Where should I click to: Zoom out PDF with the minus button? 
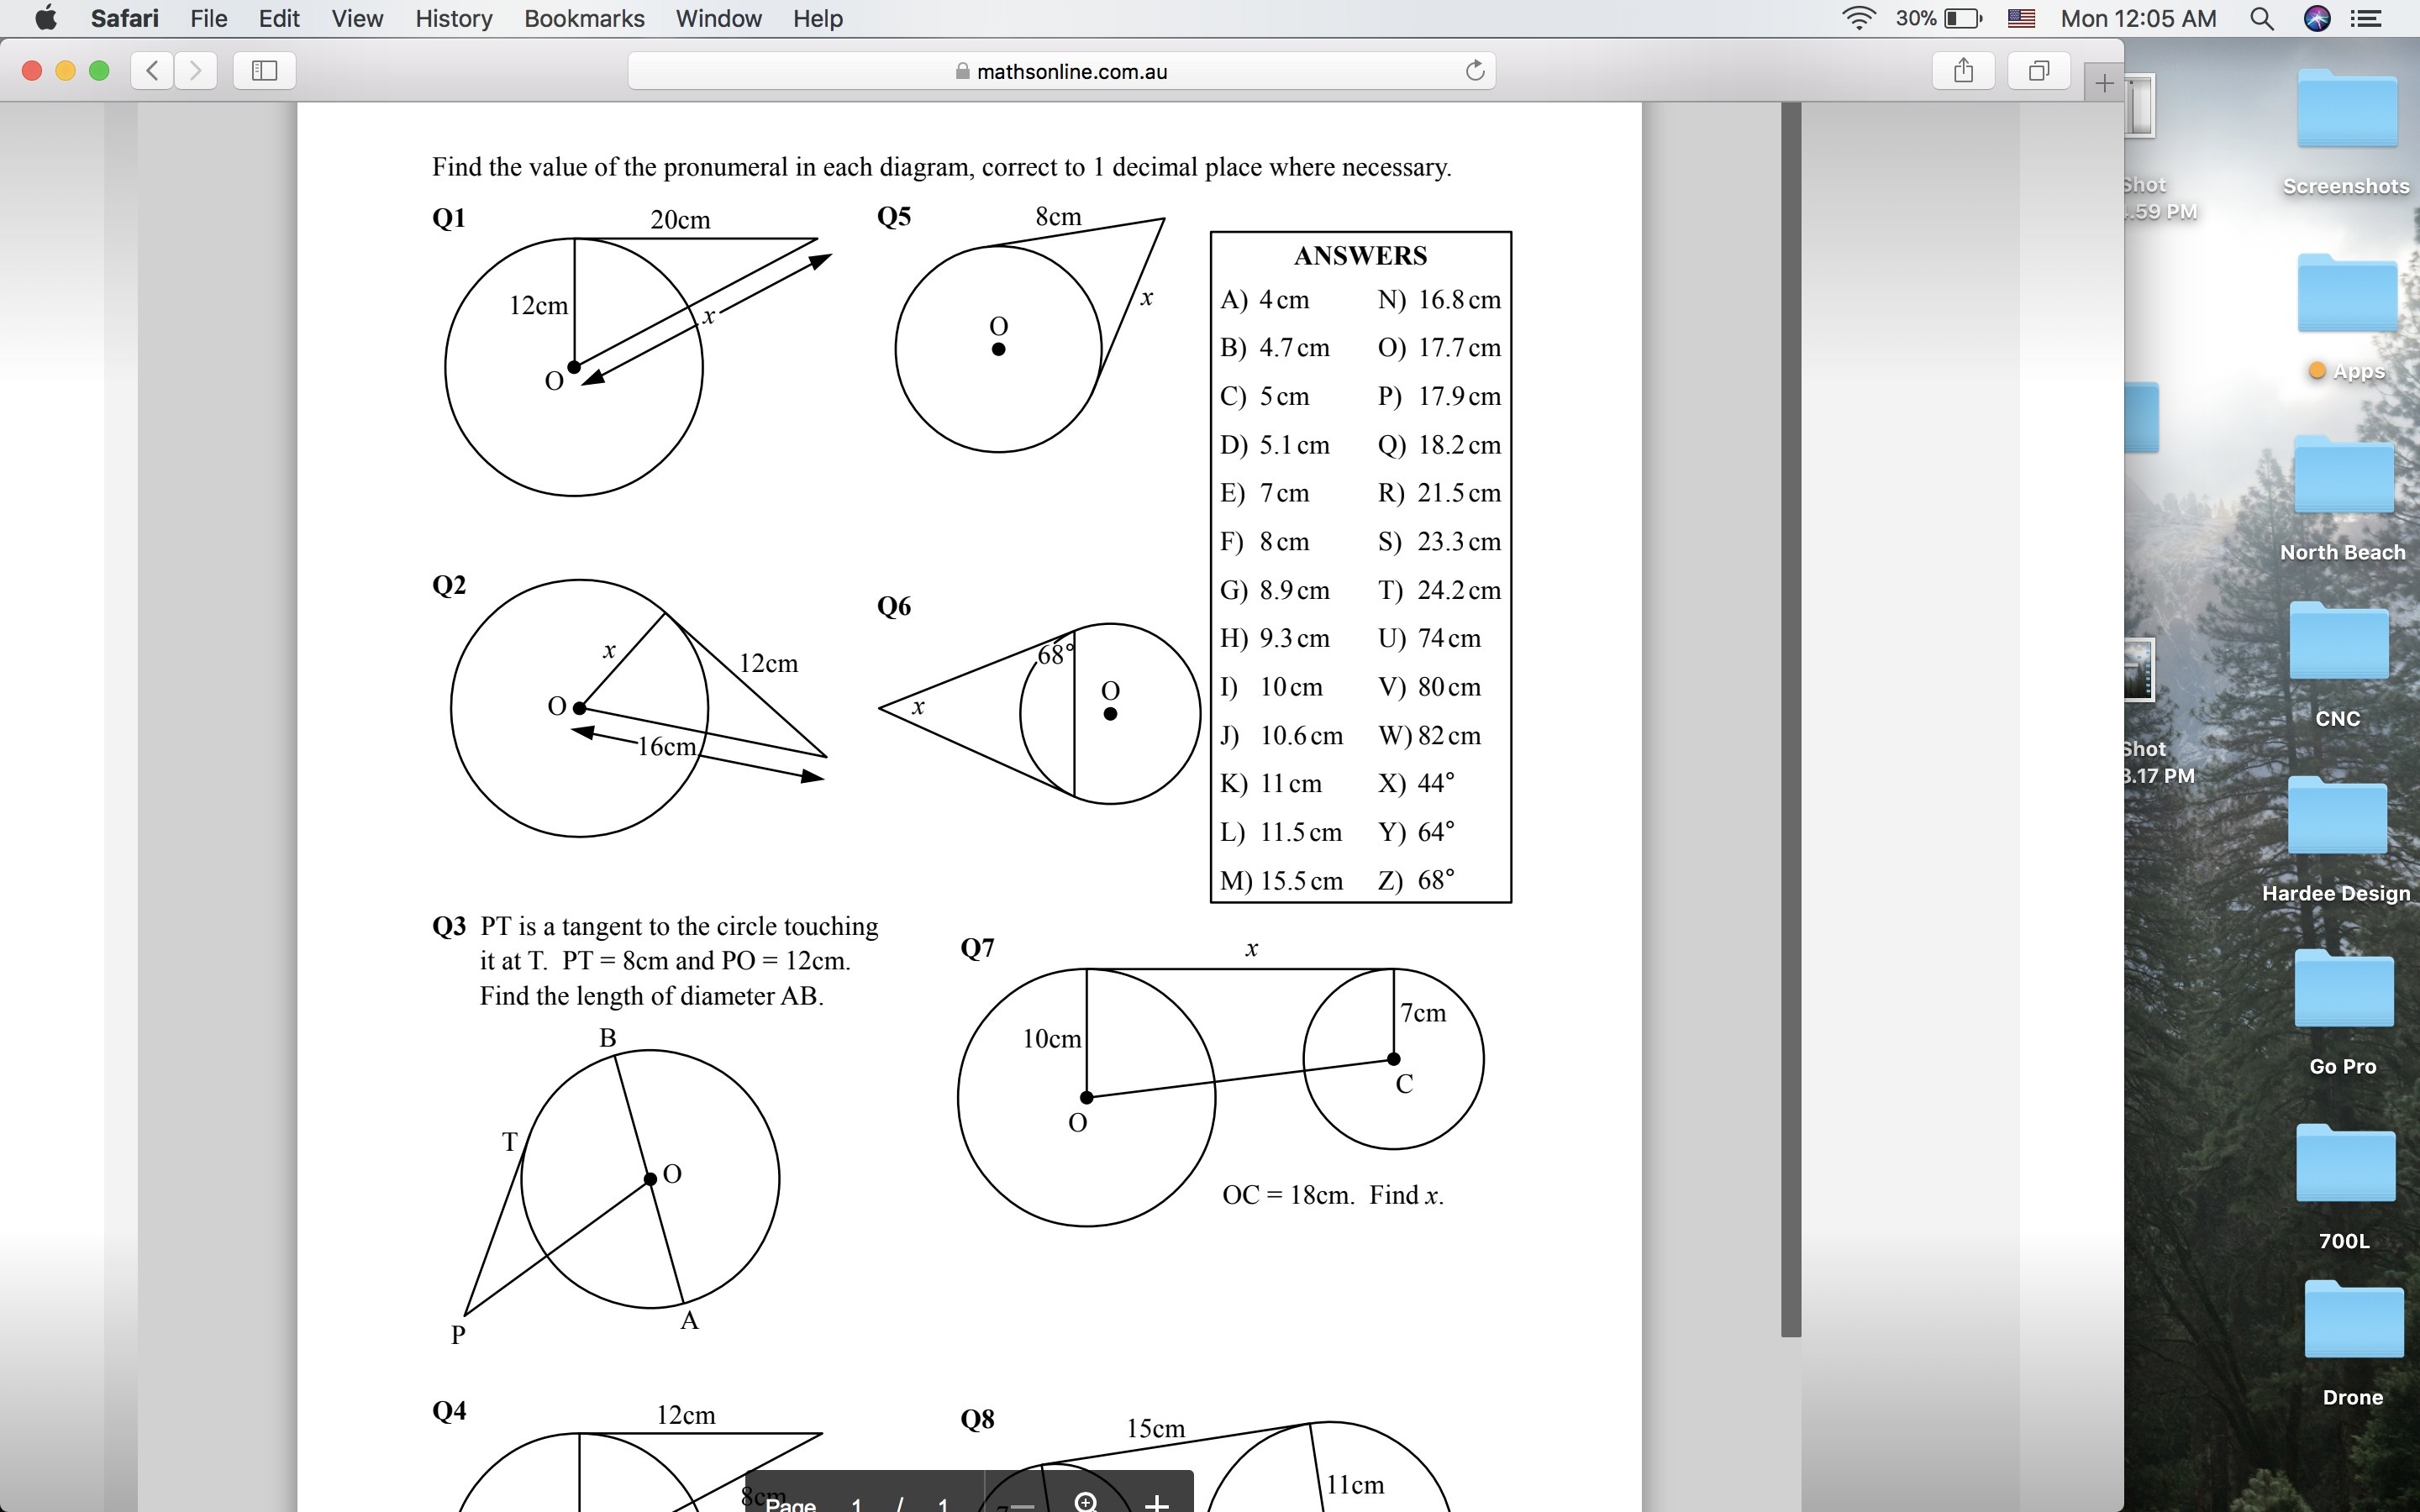[1022, 1504]
